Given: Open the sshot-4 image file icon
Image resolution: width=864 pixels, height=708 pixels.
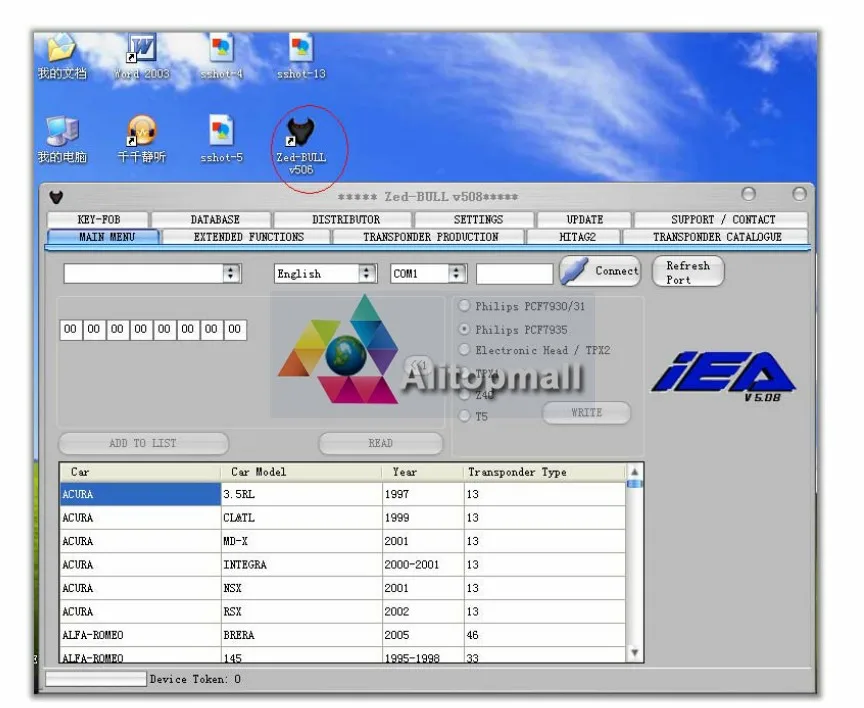Looking at the screenshot, I should [x=222, y=56].
